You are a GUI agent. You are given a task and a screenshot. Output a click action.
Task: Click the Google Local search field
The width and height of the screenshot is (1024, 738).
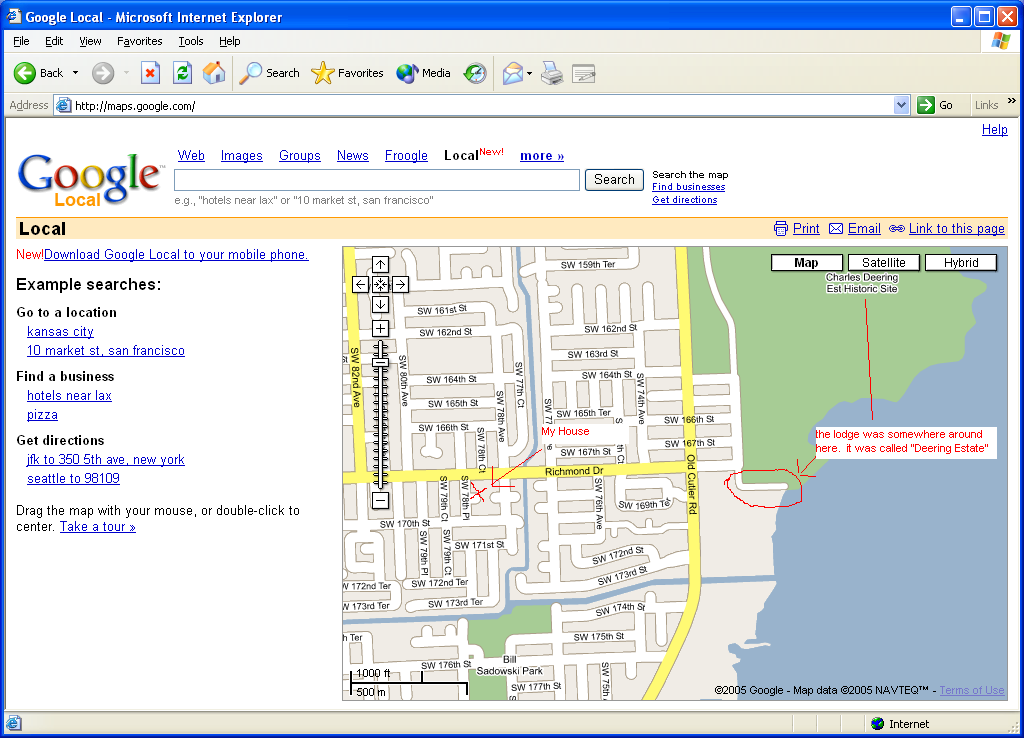click(x=376, y=180)
